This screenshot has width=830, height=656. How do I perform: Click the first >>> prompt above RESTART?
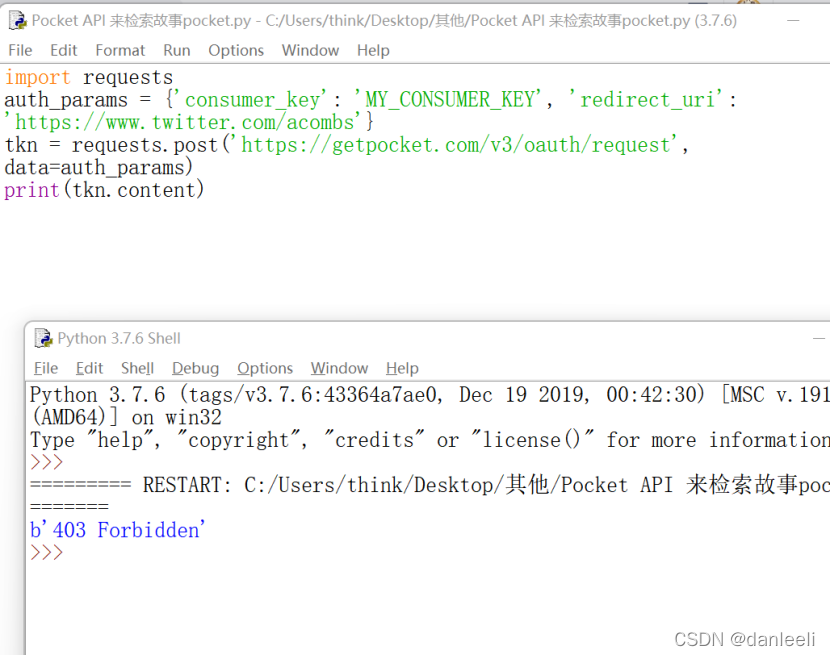(47, 463)
